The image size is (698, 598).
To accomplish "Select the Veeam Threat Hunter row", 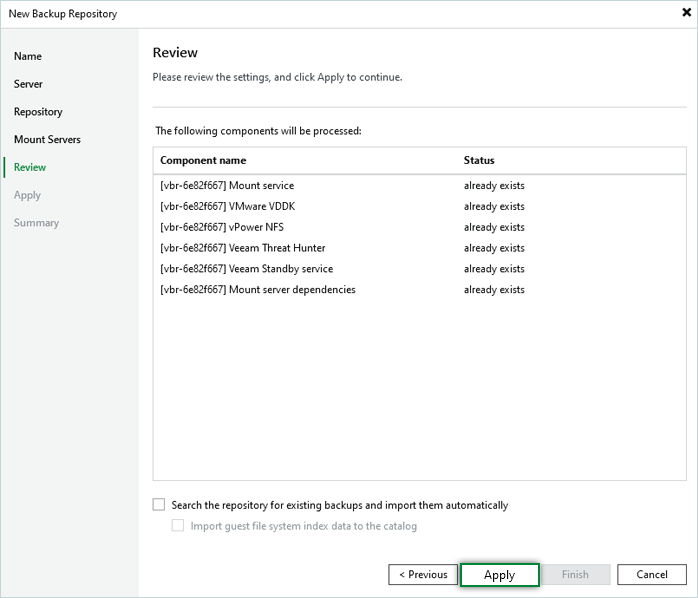I will click(x=242, y=248).
